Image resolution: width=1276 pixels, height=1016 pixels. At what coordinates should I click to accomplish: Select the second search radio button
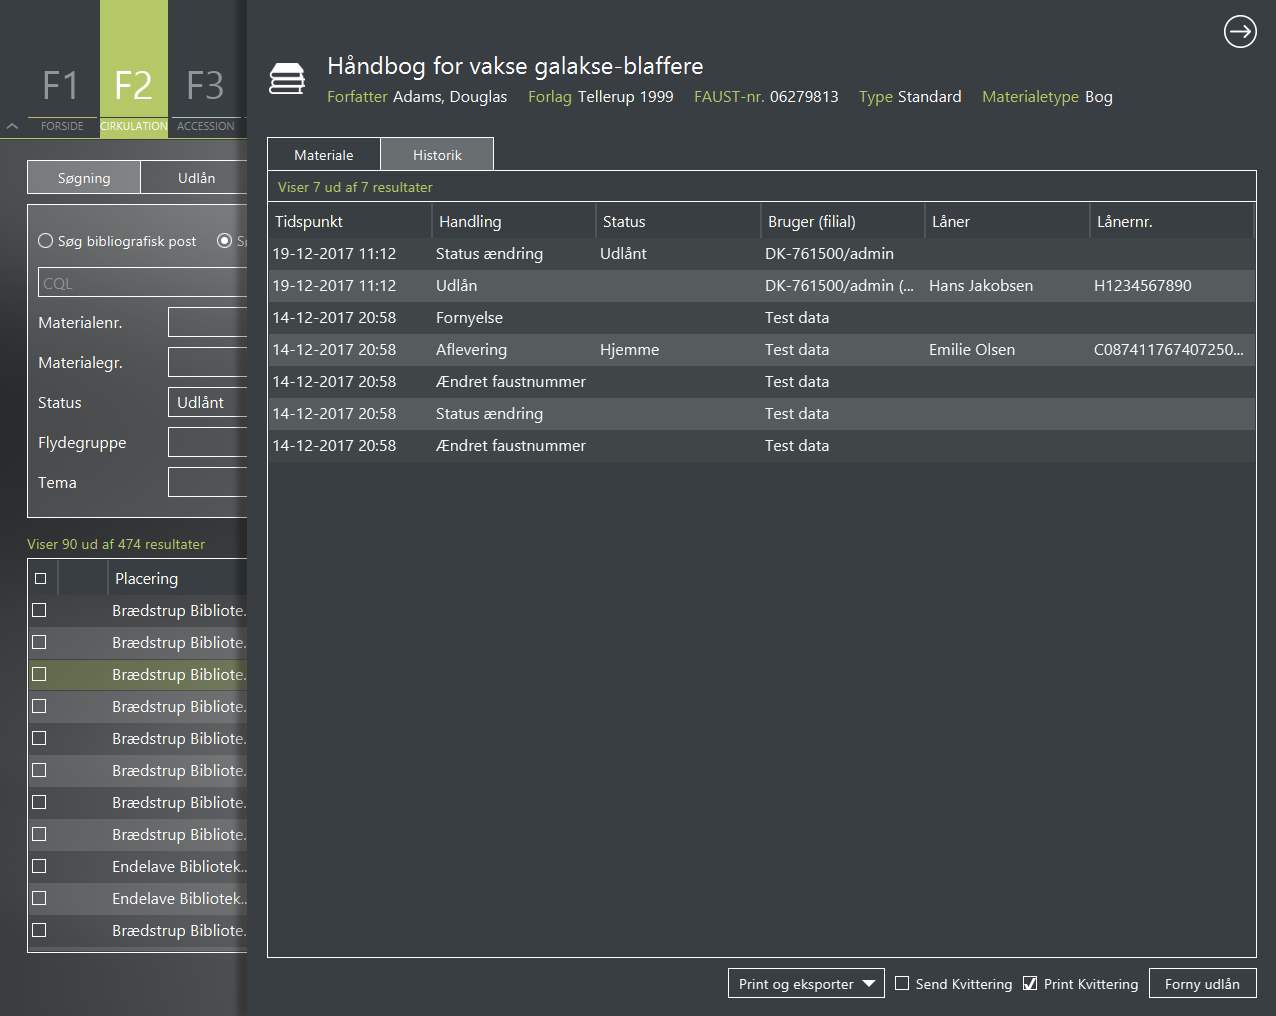[x=225, y=241]
